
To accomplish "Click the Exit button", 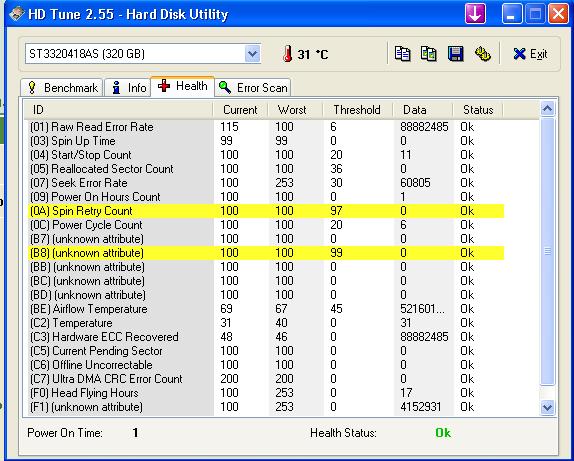I will (x=530, y=54).
